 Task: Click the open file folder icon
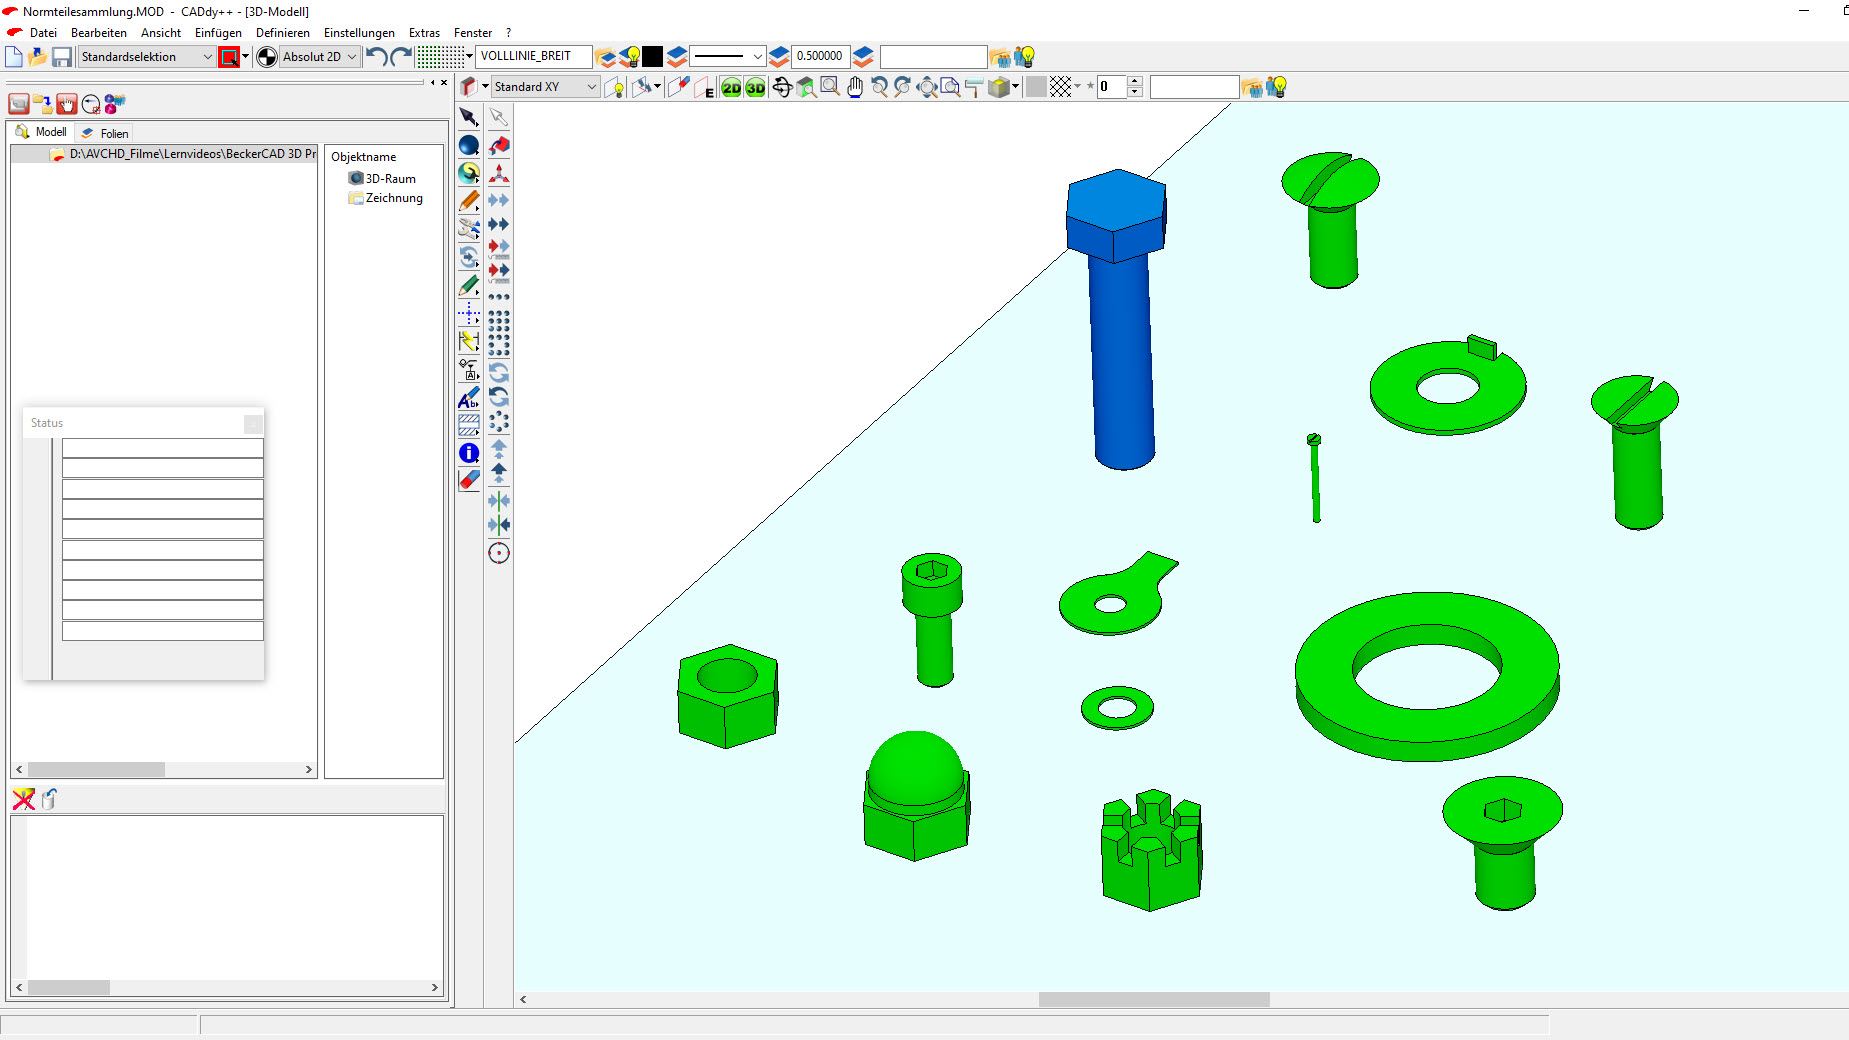point(38,57)
